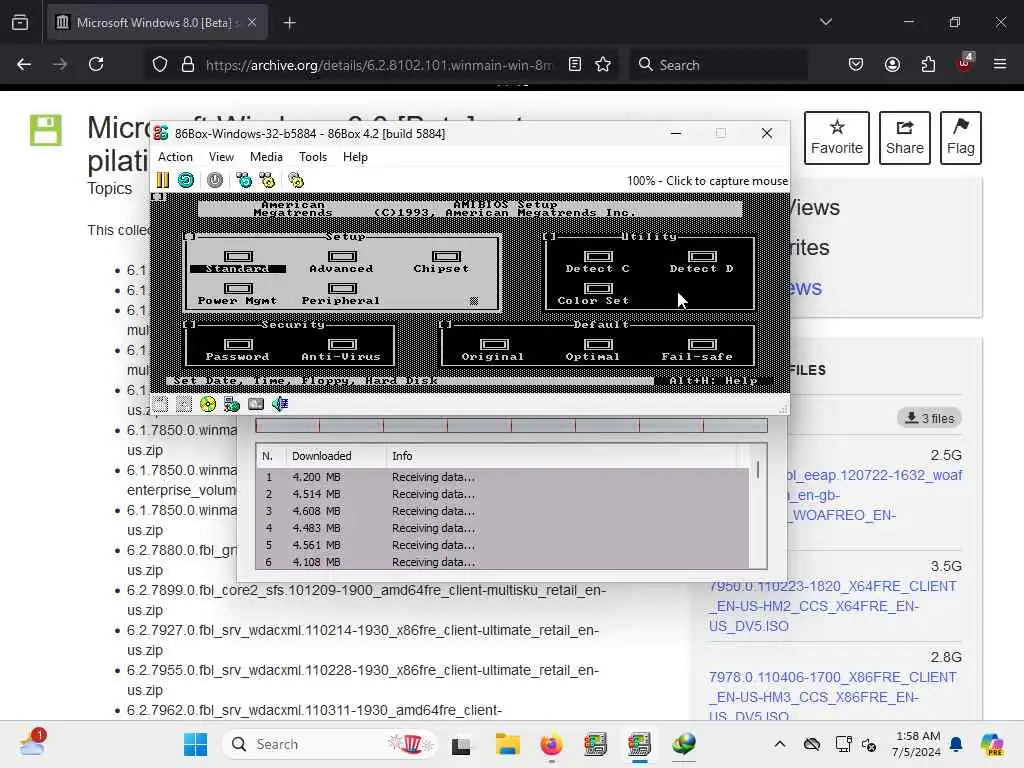Open the Windows Start menu
1024x768 pixels.
195,744
